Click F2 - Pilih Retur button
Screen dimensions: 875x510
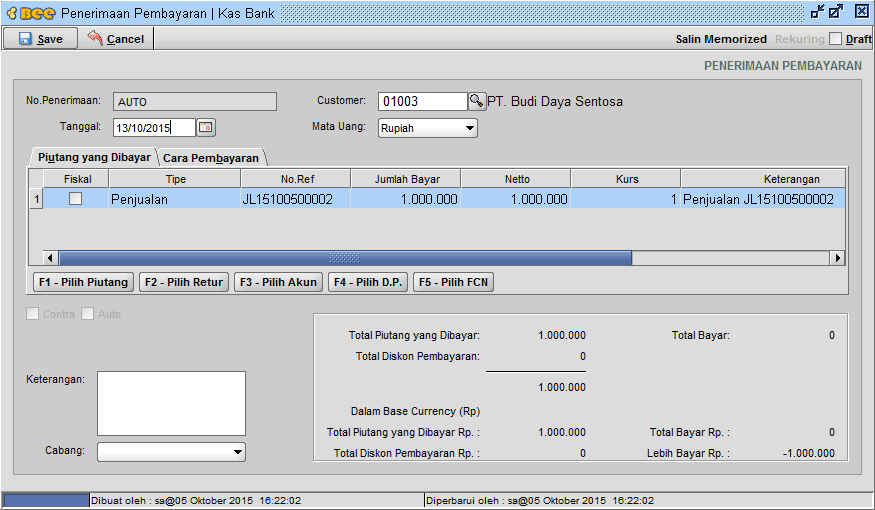point(184,282)
